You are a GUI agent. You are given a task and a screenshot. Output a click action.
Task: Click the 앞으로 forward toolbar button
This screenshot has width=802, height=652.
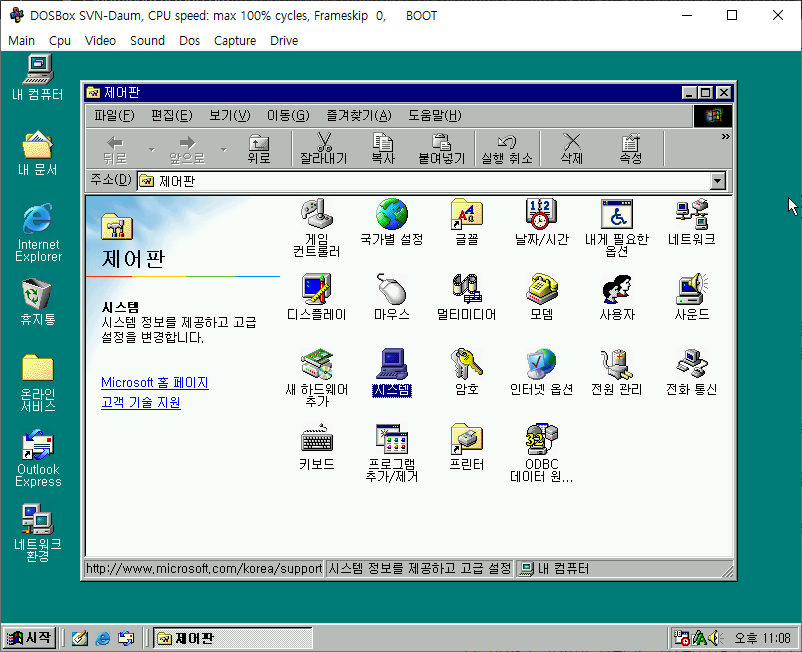[x=187, y=149]
